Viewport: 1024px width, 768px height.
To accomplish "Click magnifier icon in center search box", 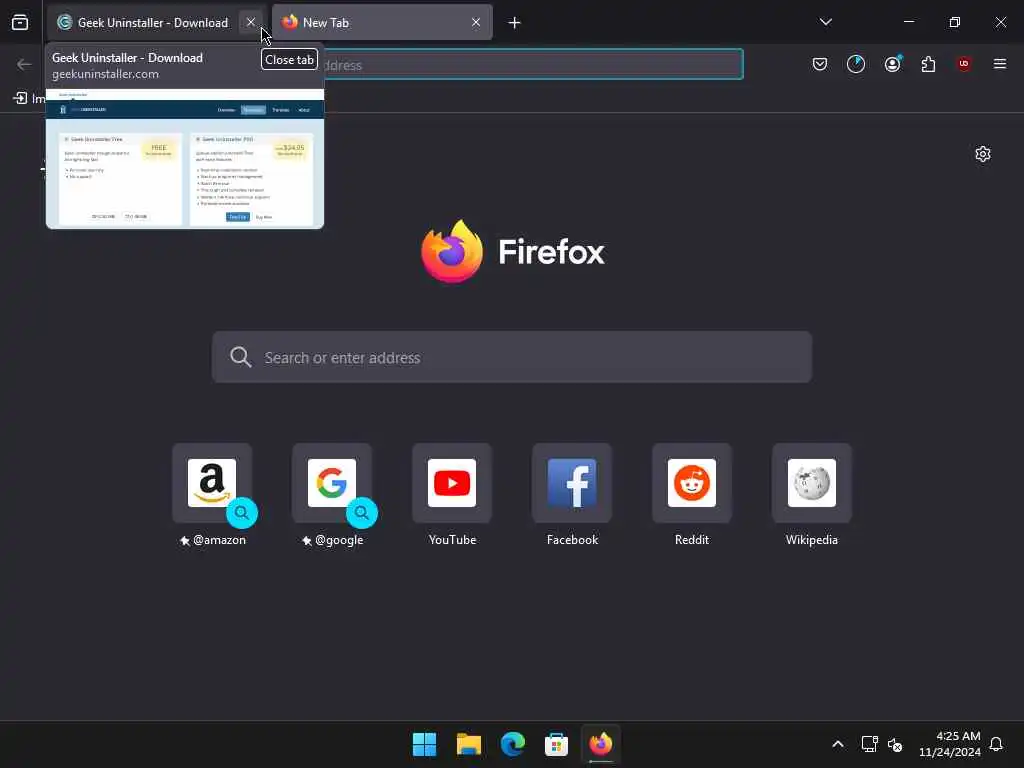I will (x=241, y=357).
